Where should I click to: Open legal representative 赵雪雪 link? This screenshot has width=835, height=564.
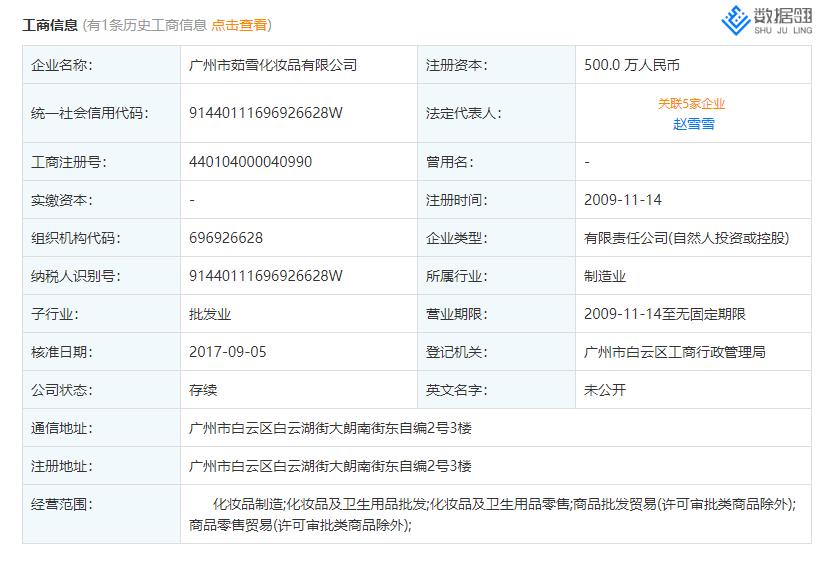click(x=693, y=124)
